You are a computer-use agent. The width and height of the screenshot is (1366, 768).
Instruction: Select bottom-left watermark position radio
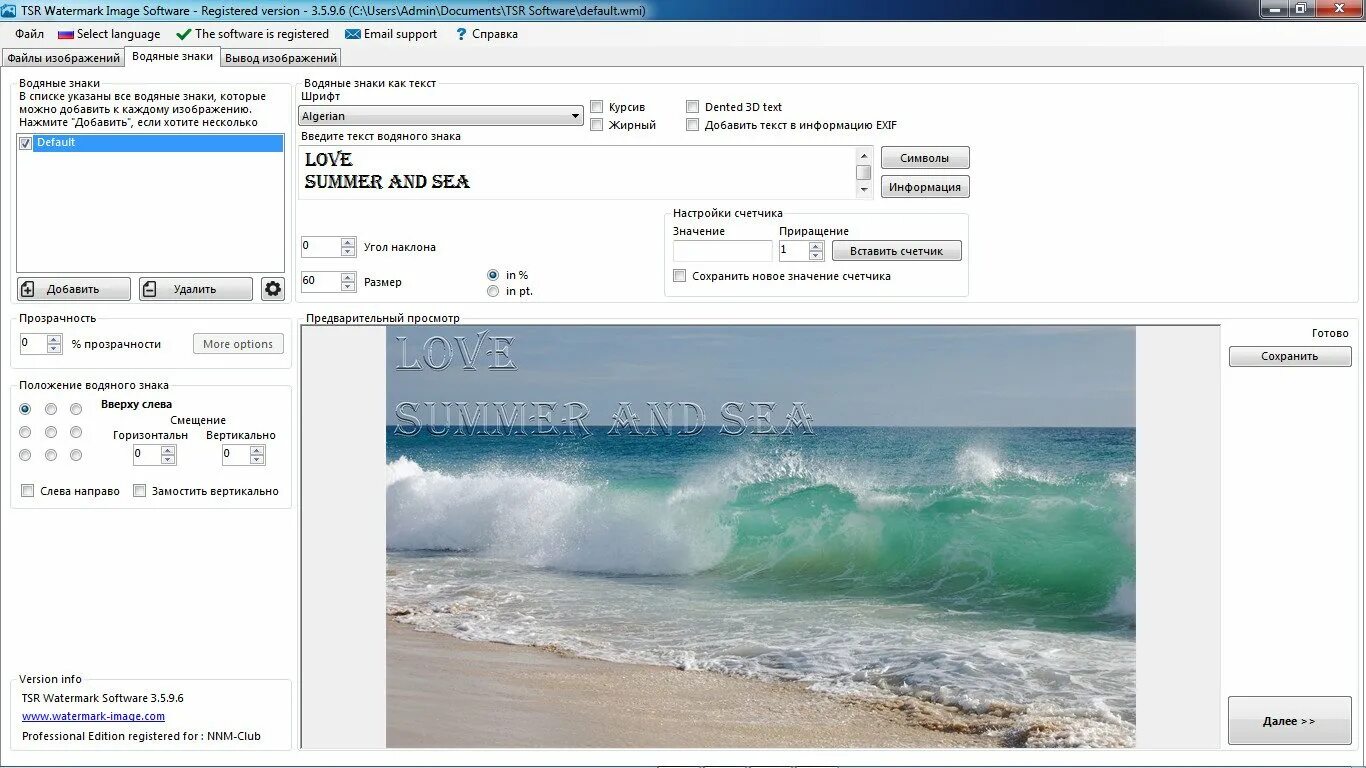25,455
